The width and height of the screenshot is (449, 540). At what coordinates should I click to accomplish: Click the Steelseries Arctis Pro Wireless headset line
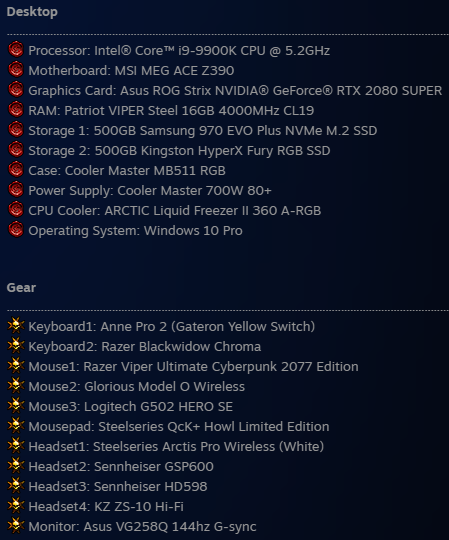pyautogui.click(x=176, y=446)
